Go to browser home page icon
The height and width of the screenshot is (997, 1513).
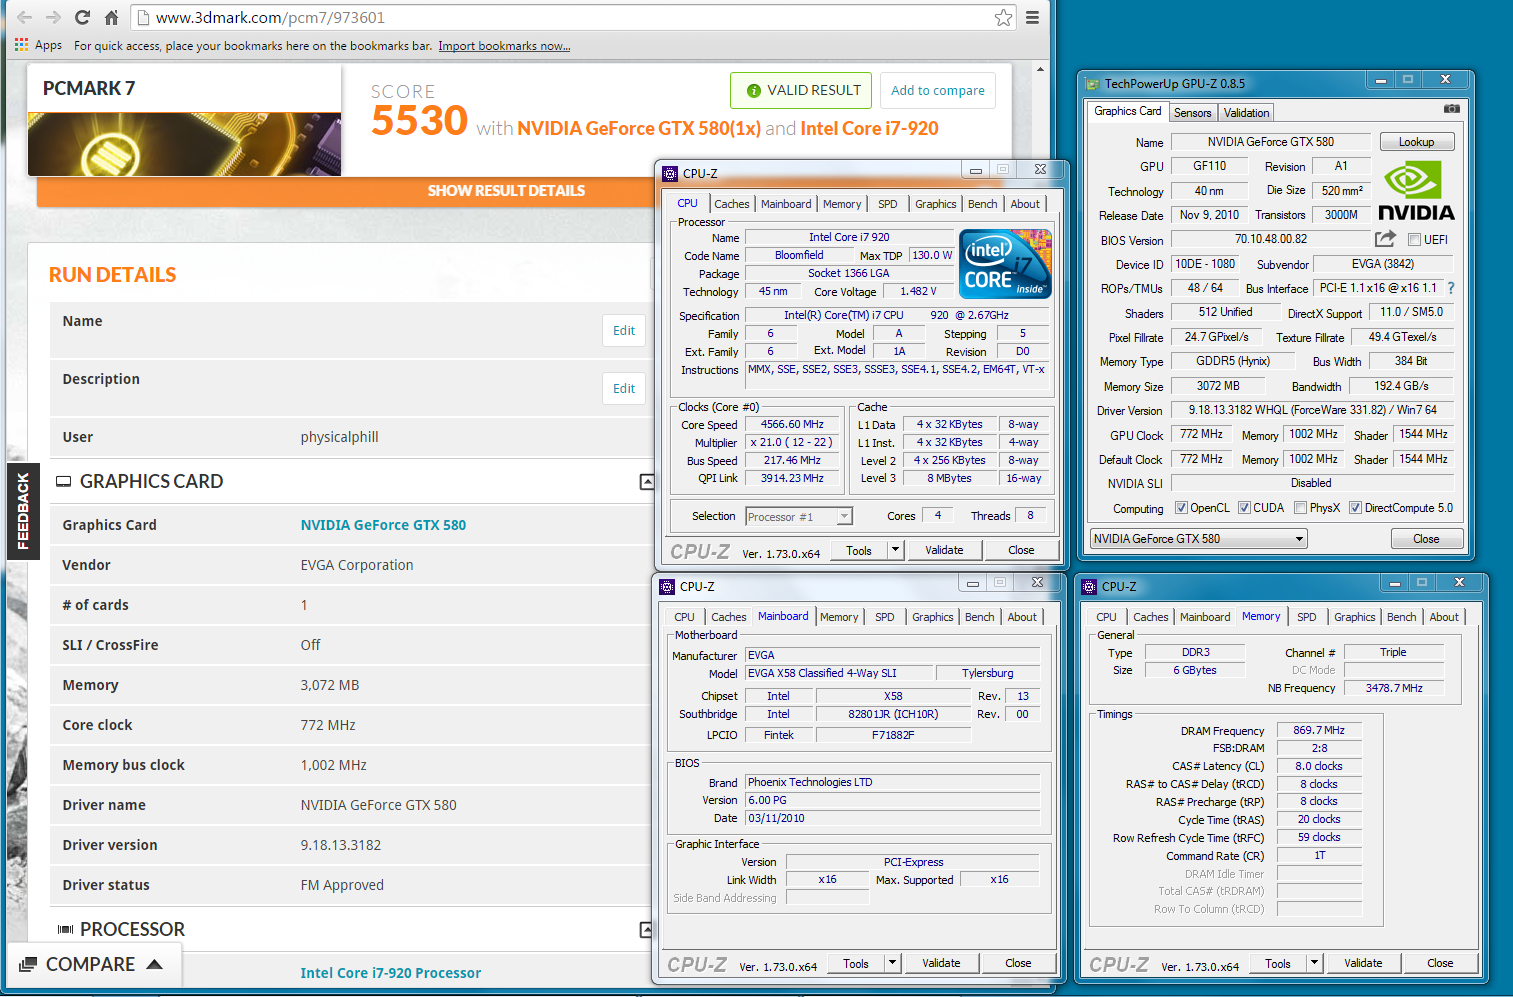click(x=111, y=17)
